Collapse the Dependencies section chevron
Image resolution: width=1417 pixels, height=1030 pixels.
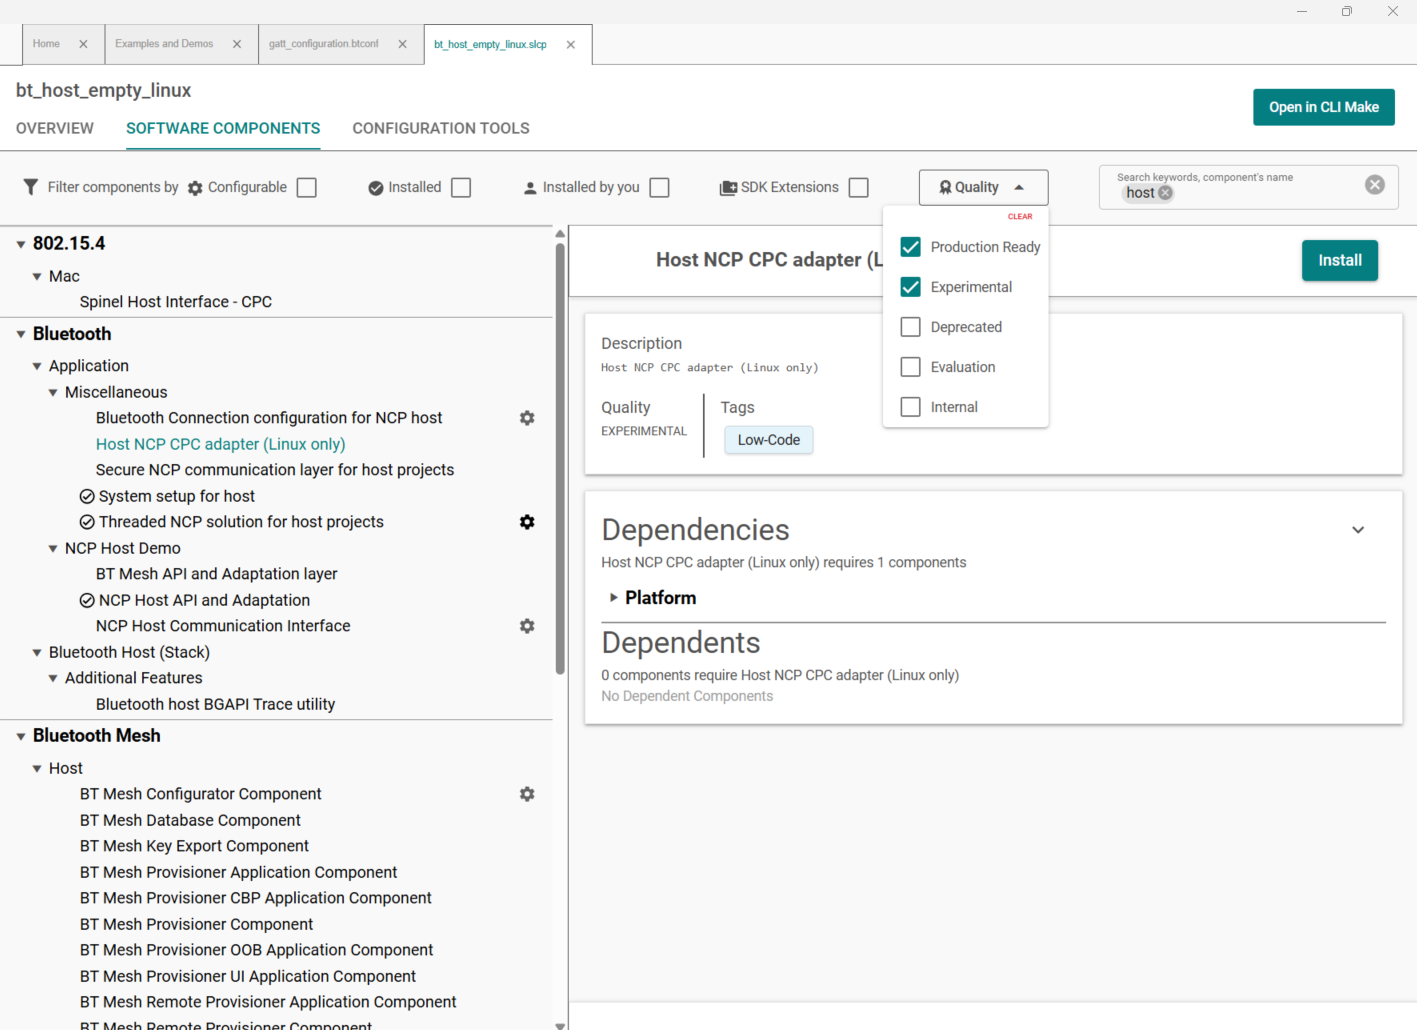1358,530
